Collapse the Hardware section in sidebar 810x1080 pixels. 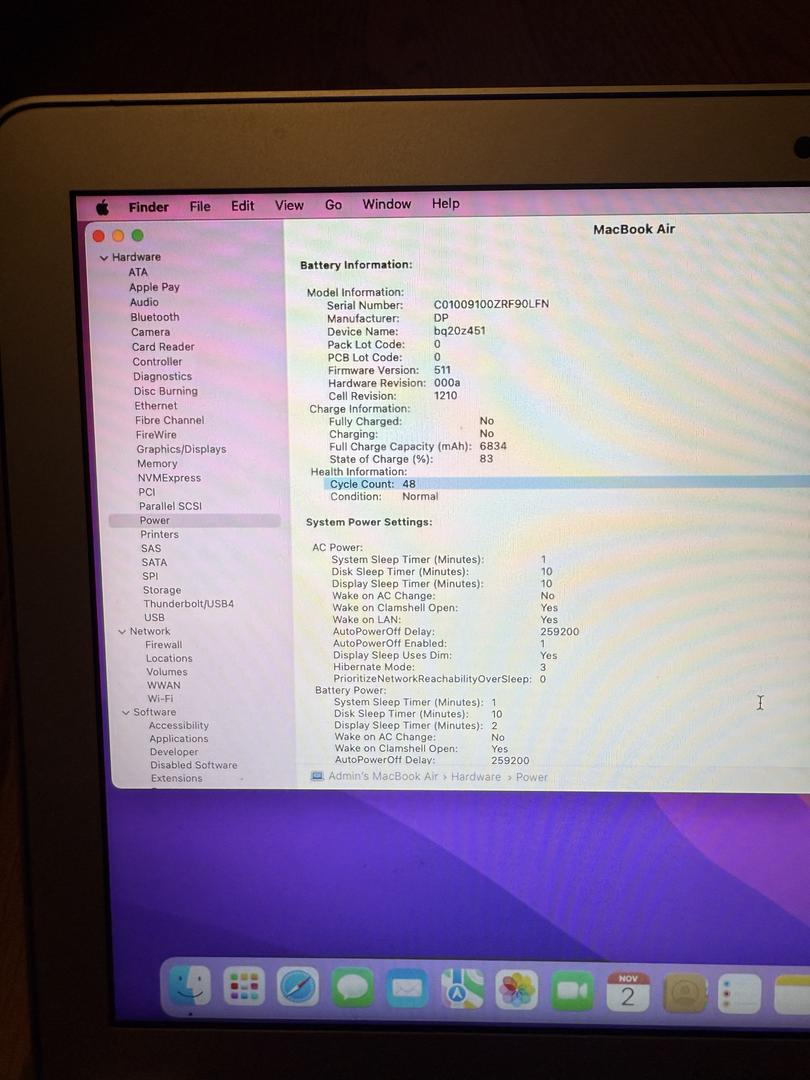pos(104,258)
